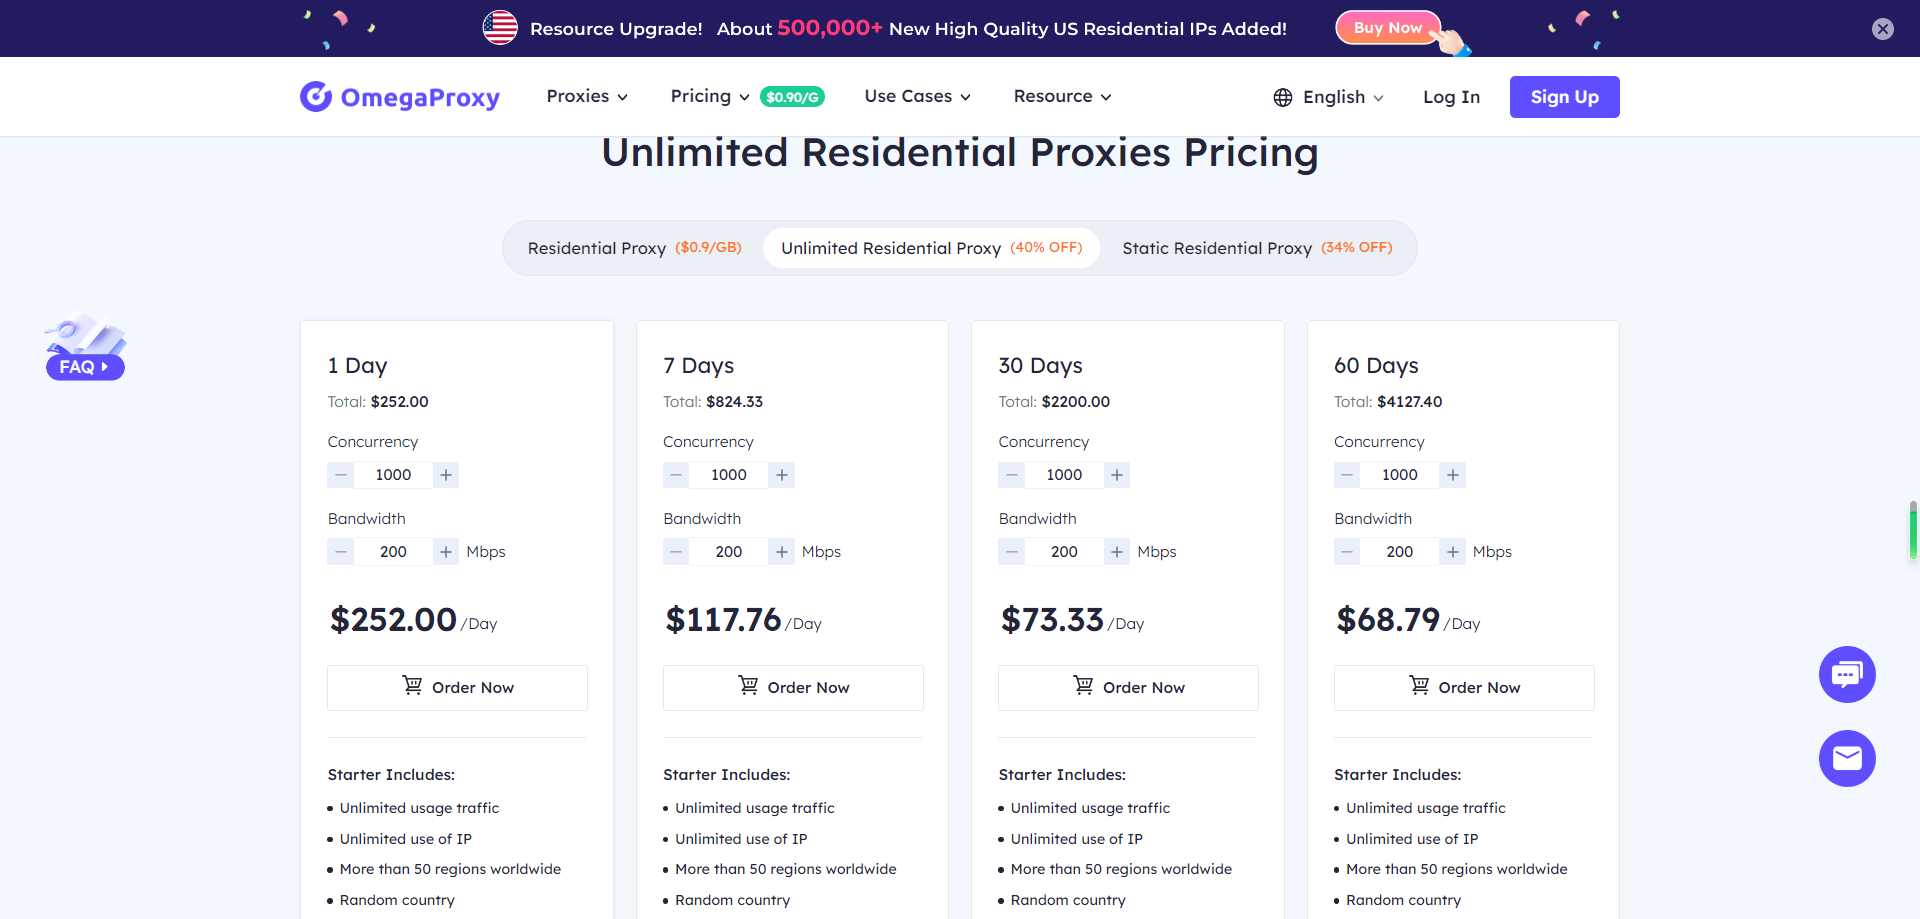Dismiss the top promotional banner
The height and width of the screenshot is (919, 1920).
point(1882,29)
